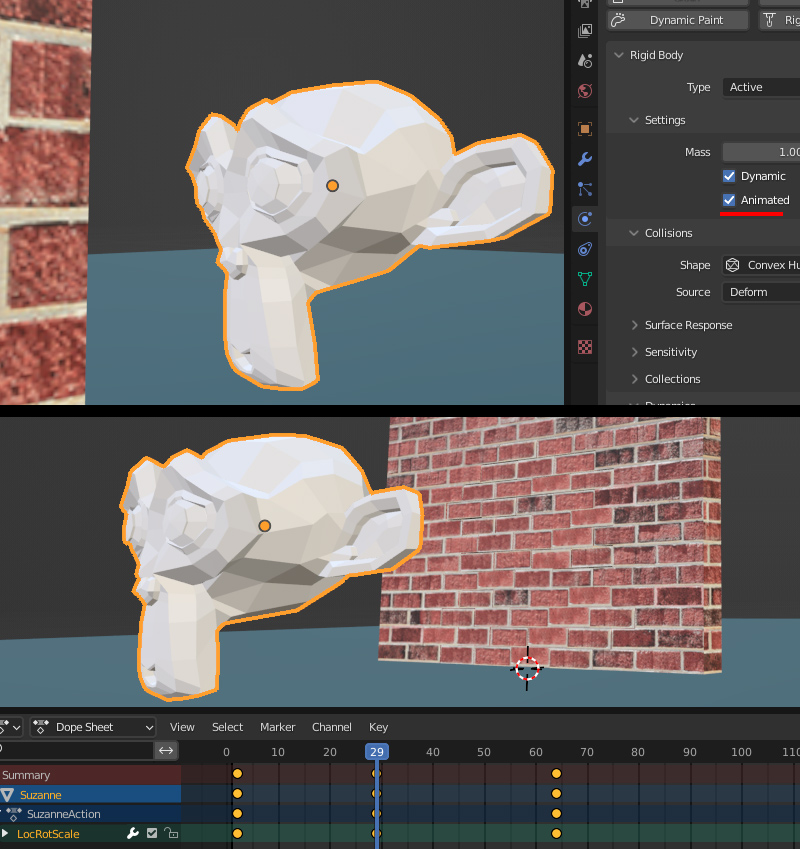Screen dimensions: 800x849
Task: Open the collision Shape dropdown
Action: click(x=761, y=265)
